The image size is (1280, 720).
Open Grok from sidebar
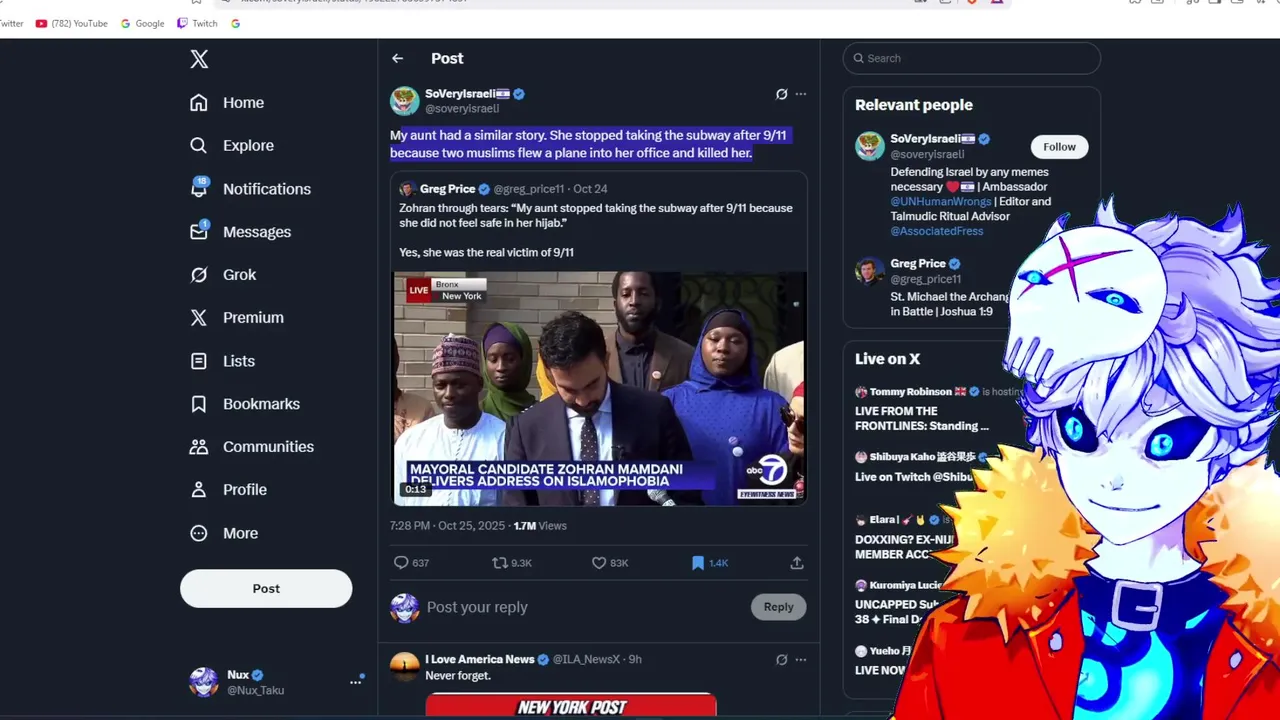pyautogui.click(x=223, y=275)
